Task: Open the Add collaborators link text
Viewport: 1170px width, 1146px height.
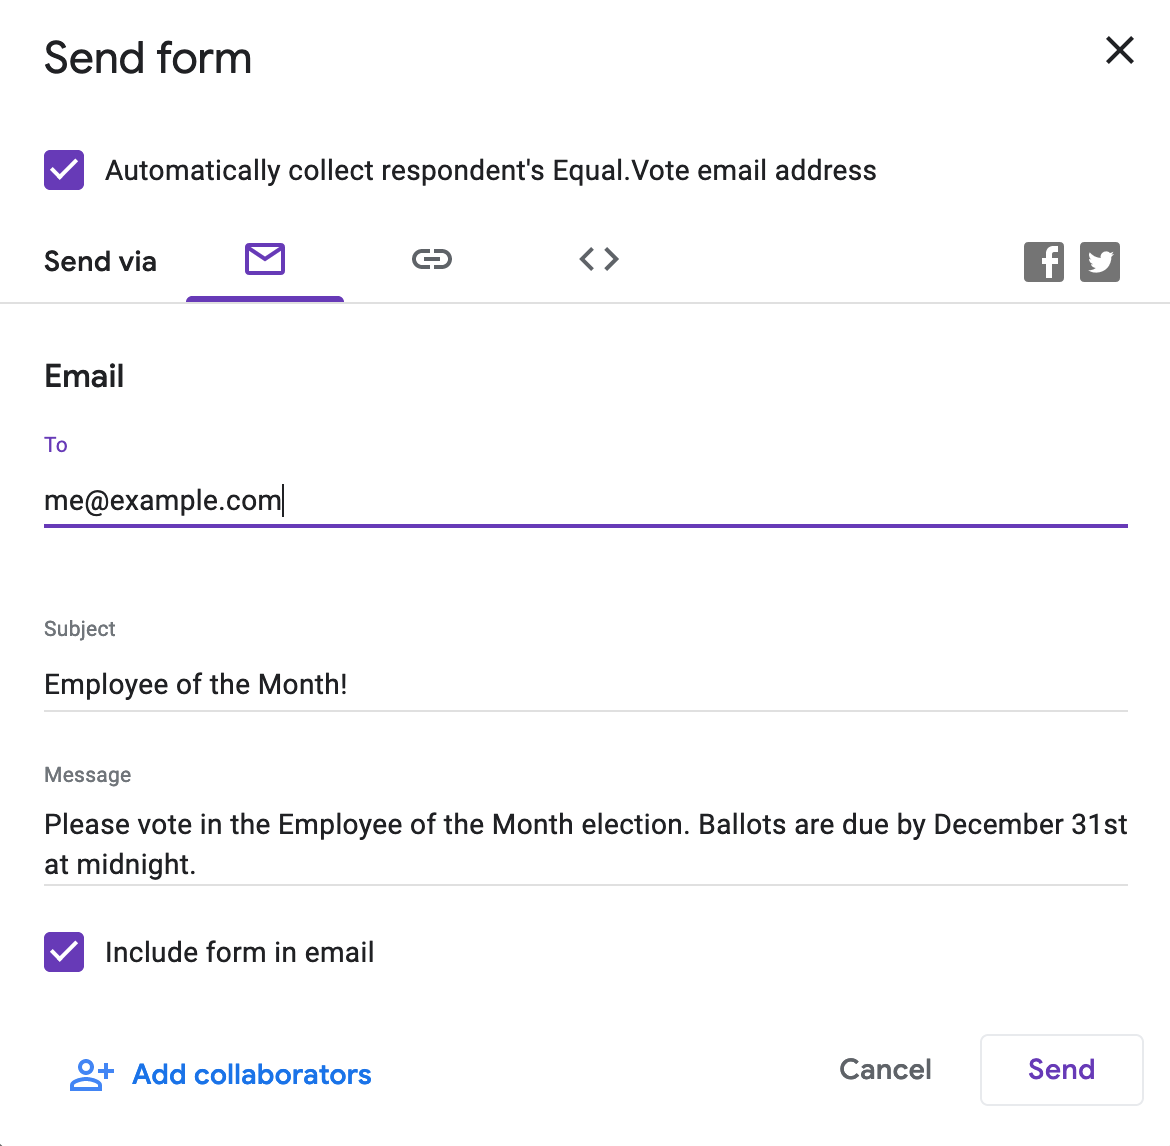Action: tap(252, 1075)
